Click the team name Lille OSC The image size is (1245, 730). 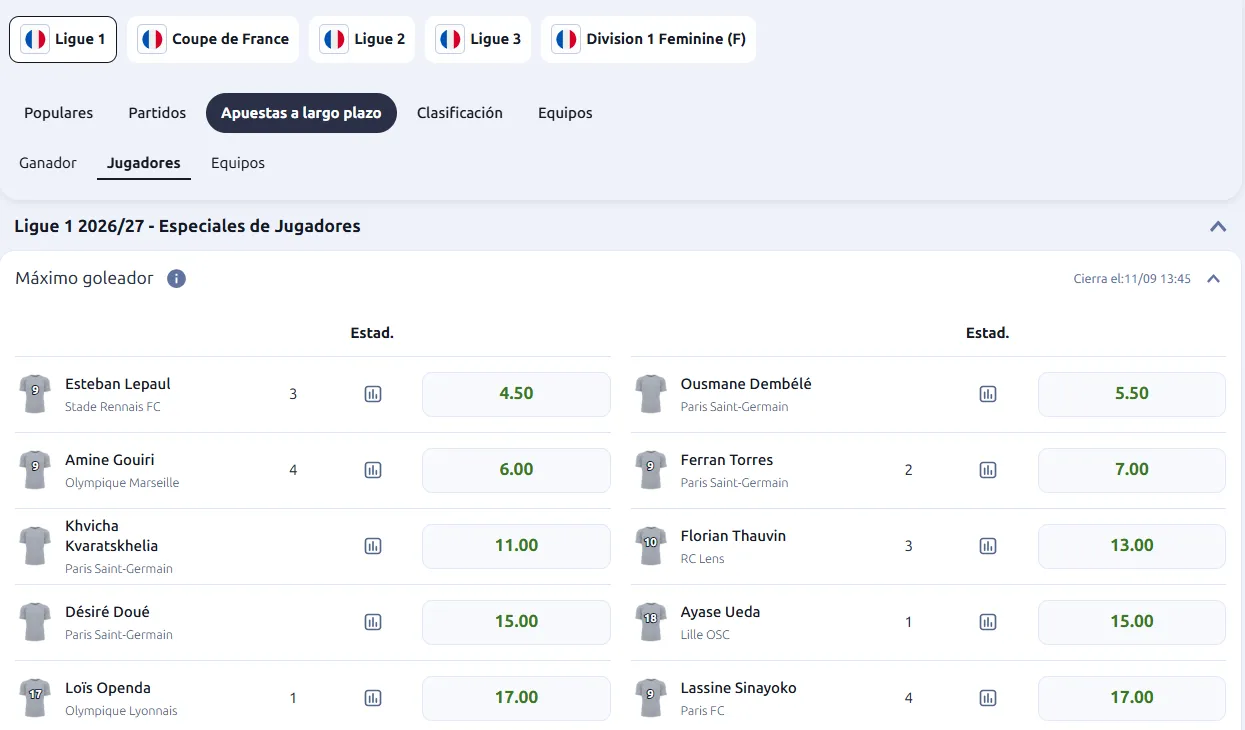click(705, 635)
